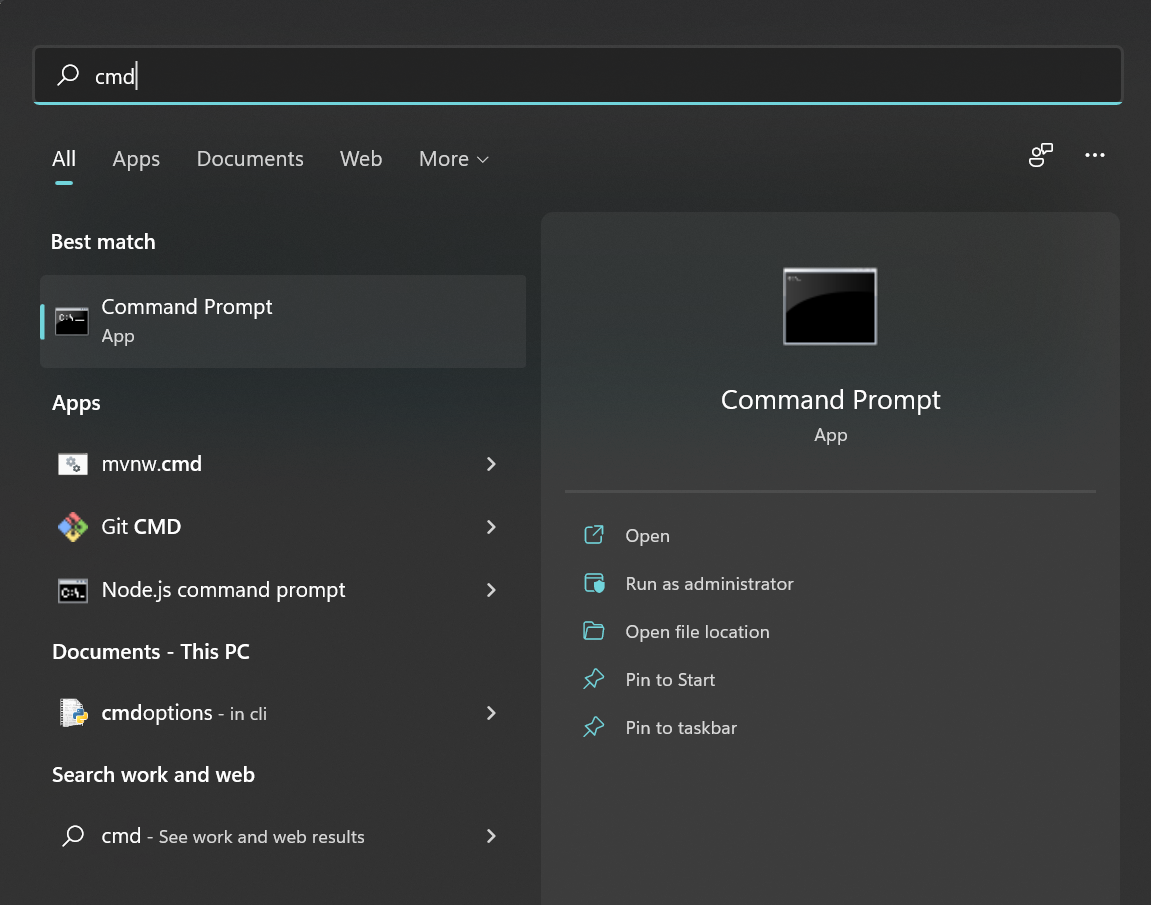This screenshot has height=905, width=1151.
Task: Click the cmdoptions Python file icon
Action: [72, 713]
